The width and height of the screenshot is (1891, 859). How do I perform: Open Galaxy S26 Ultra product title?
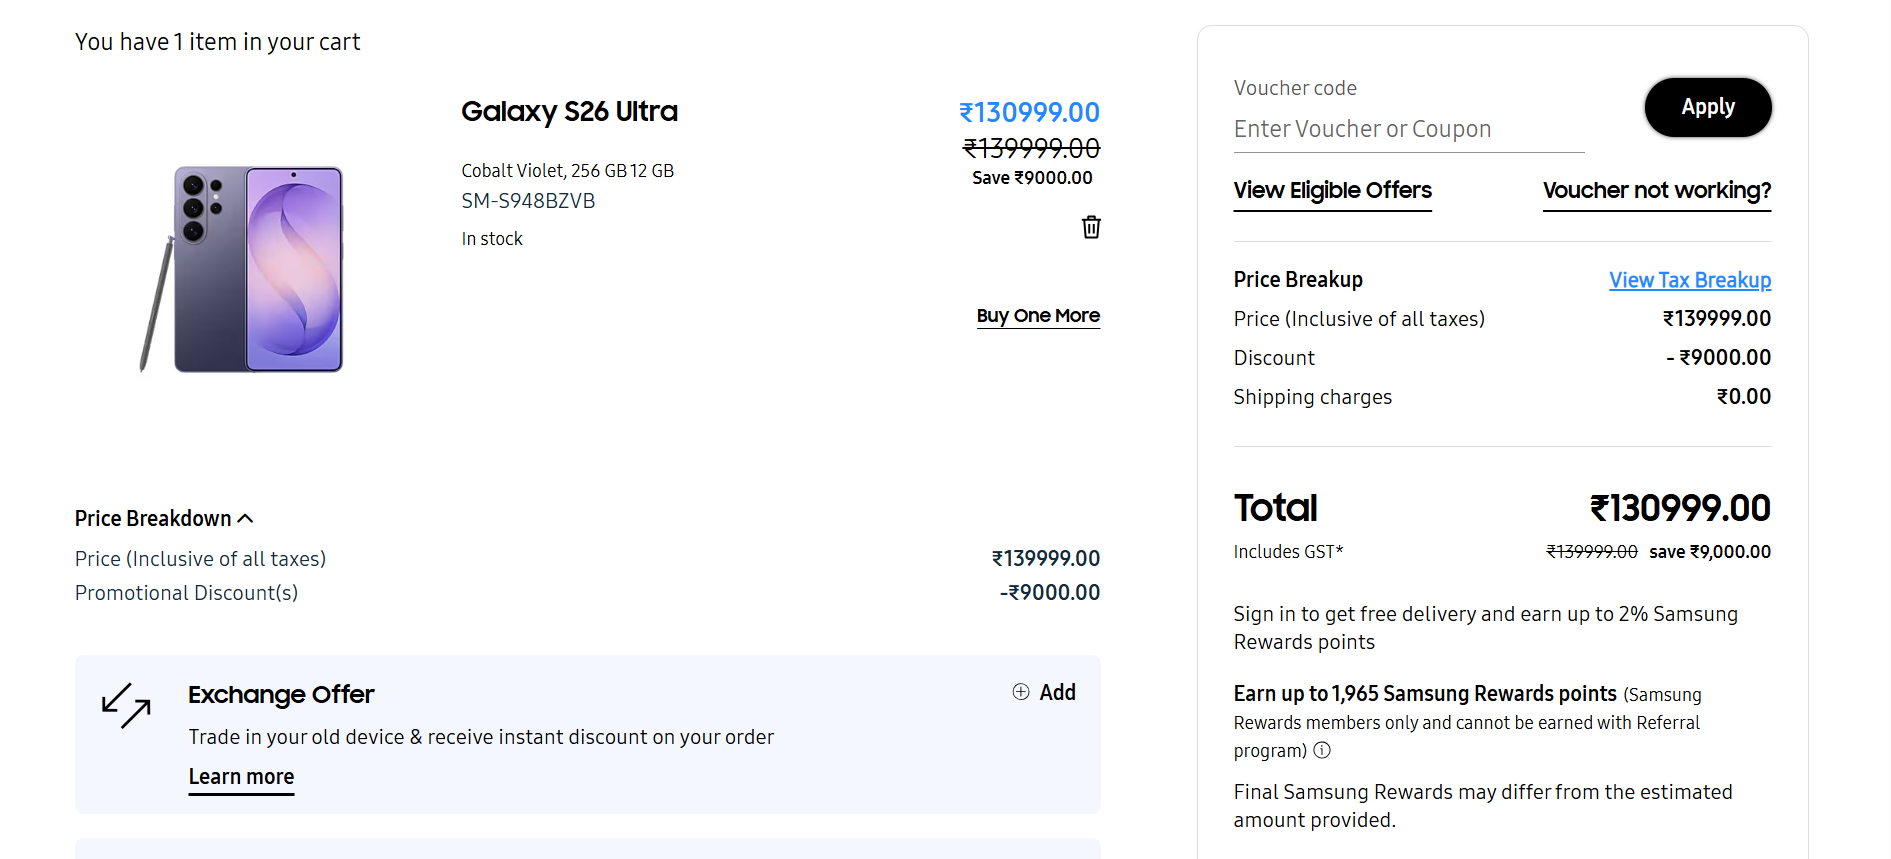click(569, 112)
